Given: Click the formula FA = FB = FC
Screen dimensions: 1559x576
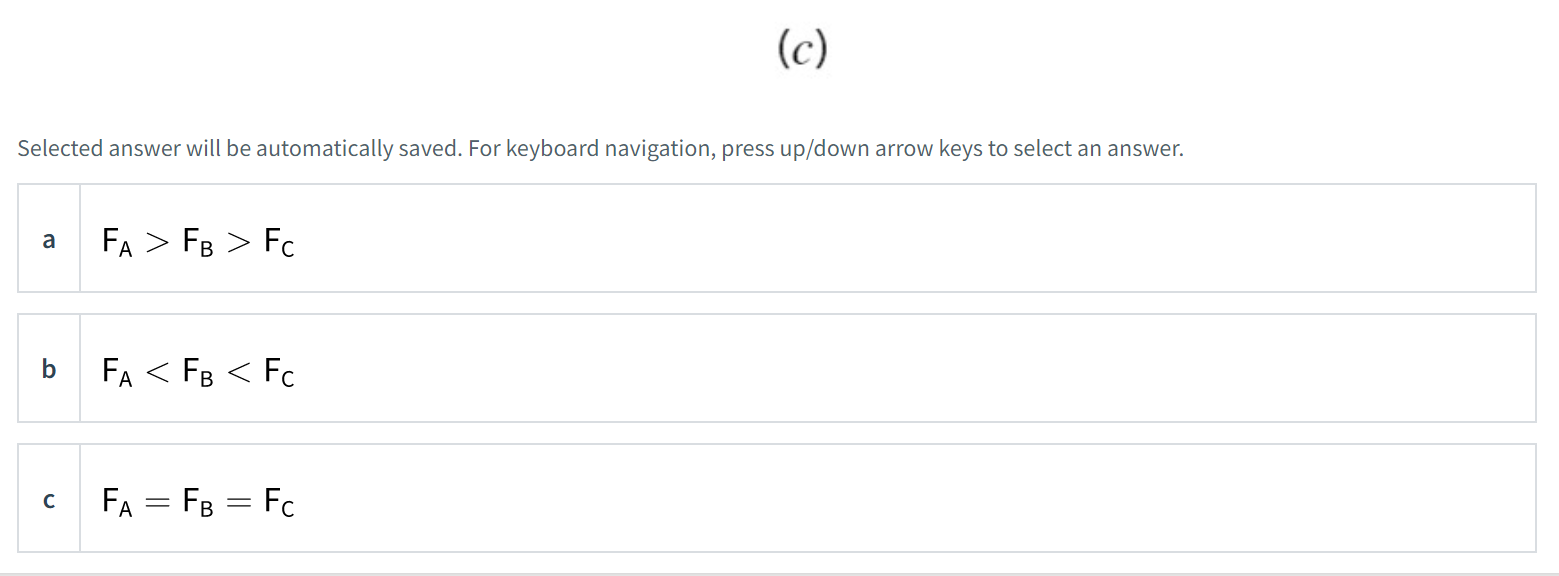Looking at the screenshot, I should point(197,502).
